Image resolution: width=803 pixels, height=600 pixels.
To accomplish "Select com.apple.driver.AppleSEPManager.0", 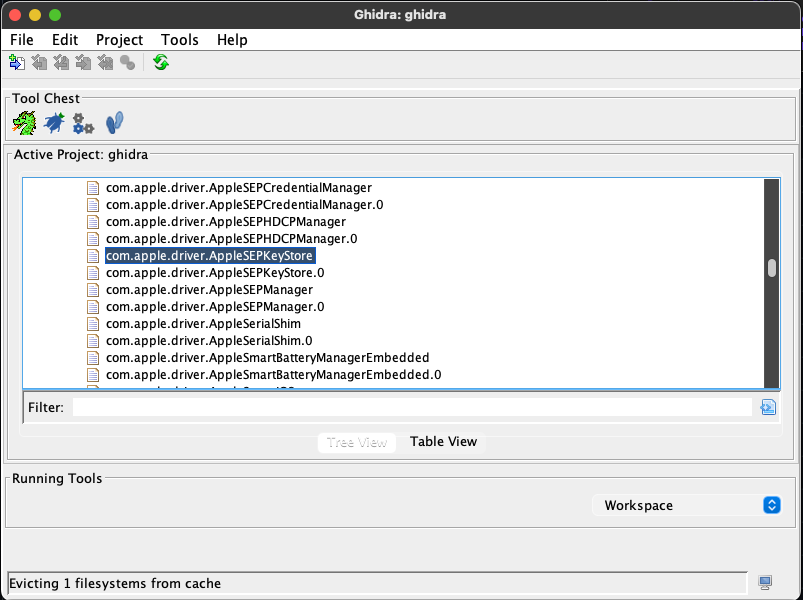I will (215, 307).
